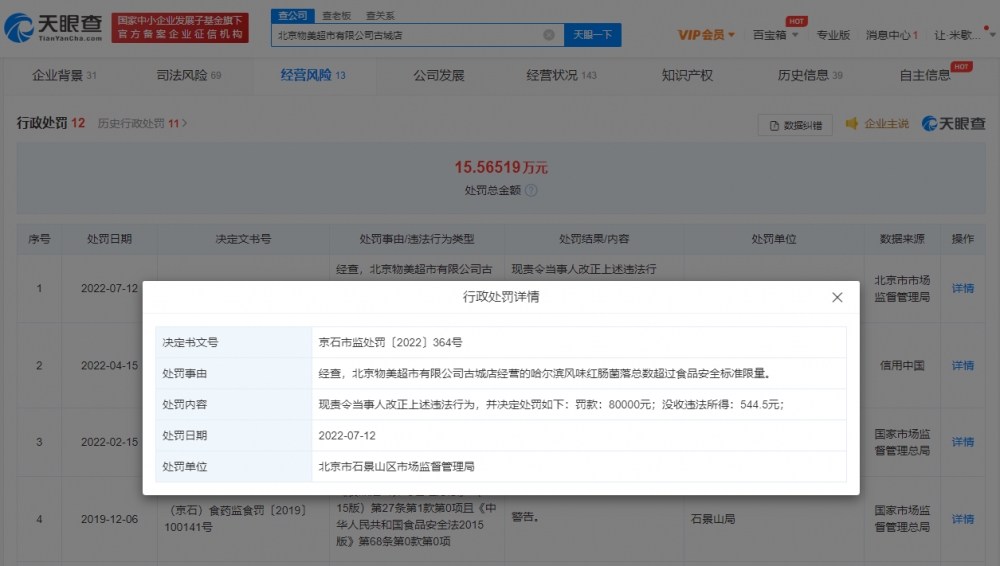This screenshot has width=1000, height=566.
Task: Click the 天眼一下 search button
Action: [592, 35]
